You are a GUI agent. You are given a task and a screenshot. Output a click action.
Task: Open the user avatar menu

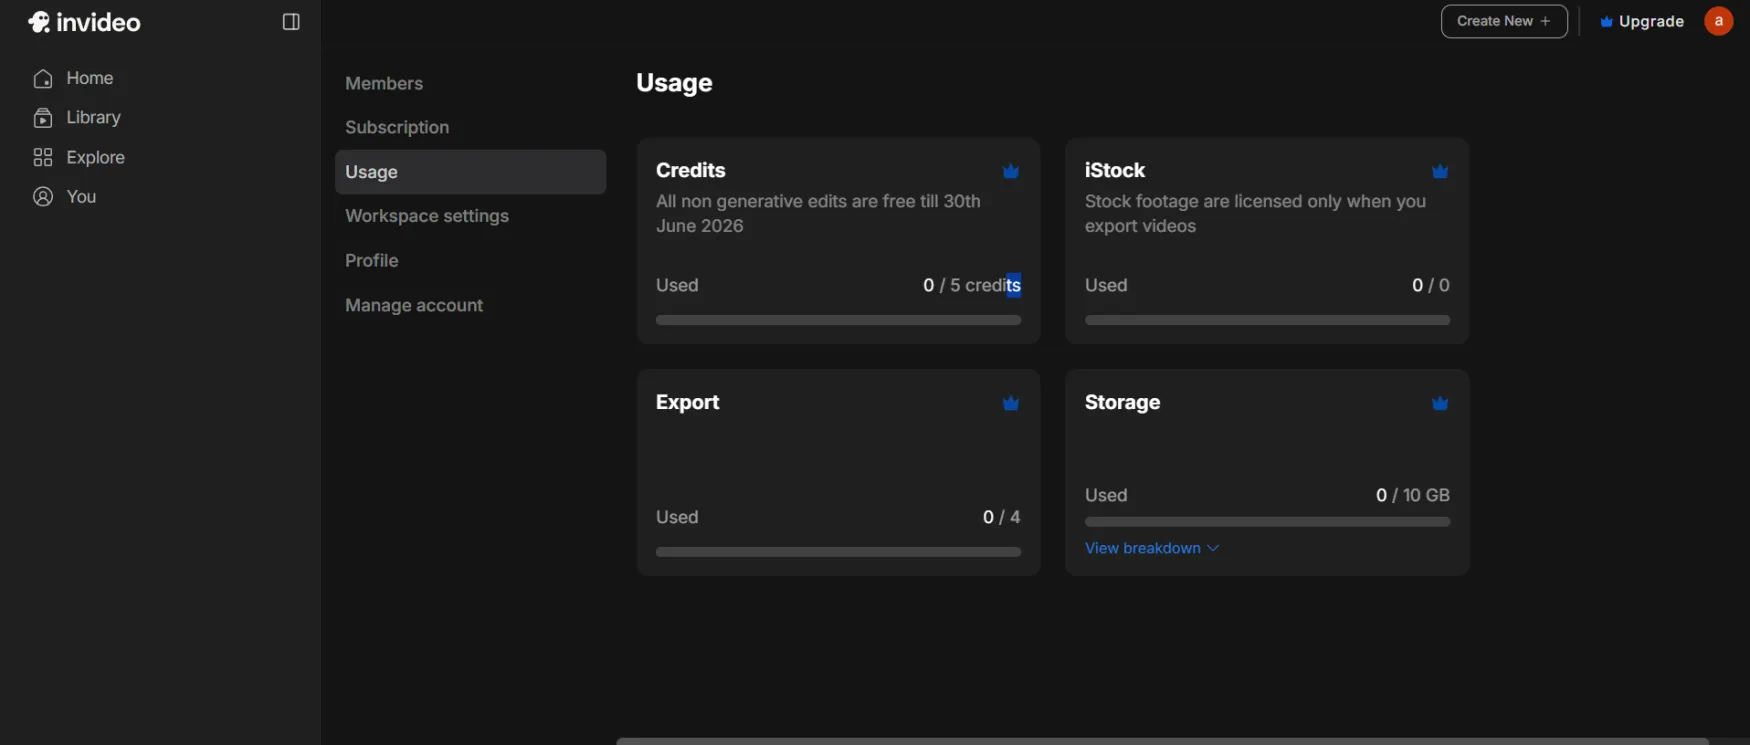(x=1718, y=21)
